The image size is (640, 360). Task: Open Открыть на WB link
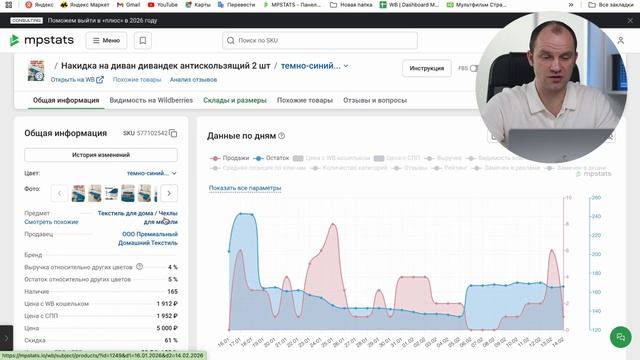click(x=77, y=80)
